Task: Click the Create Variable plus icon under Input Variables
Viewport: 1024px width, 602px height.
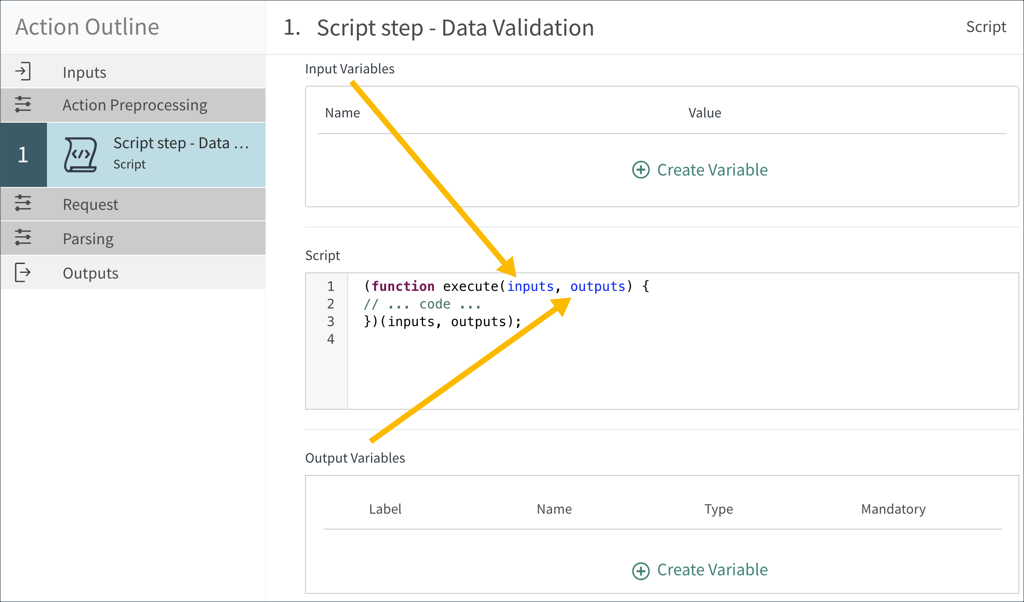Action: point(640,170)
